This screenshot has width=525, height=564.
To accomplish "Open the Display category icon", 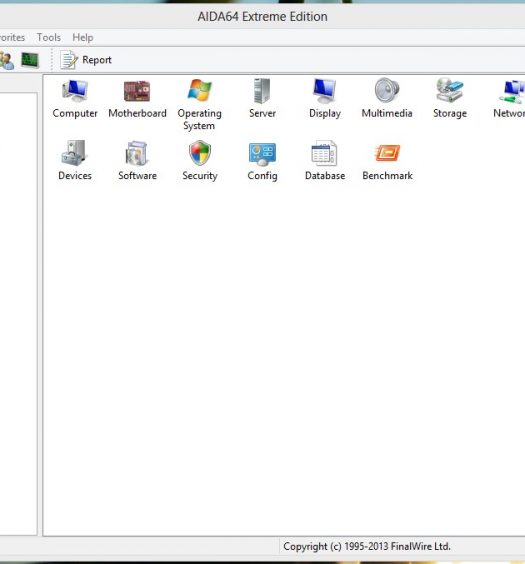I will [324, 91].
